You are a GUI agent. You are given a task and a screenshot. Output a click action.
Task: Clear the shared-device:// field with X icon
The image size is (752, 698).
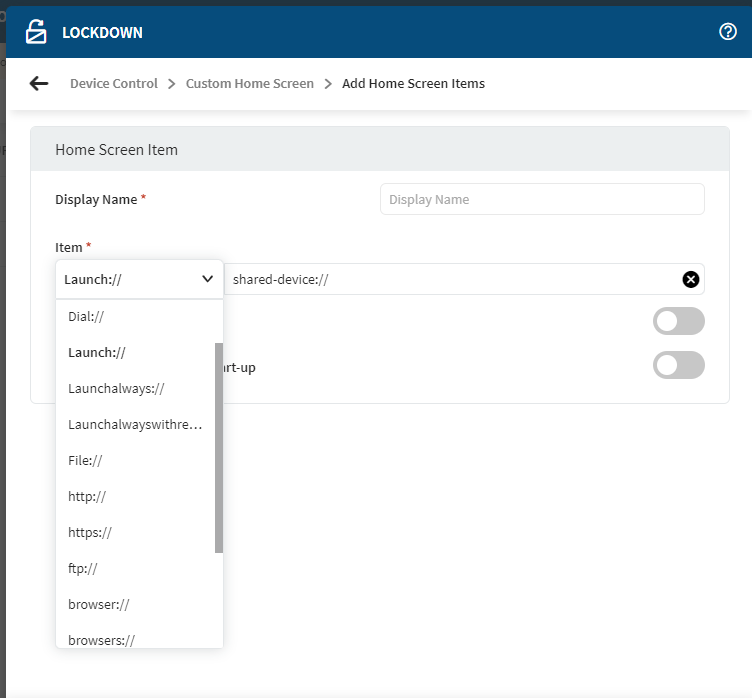click(690, 279)
